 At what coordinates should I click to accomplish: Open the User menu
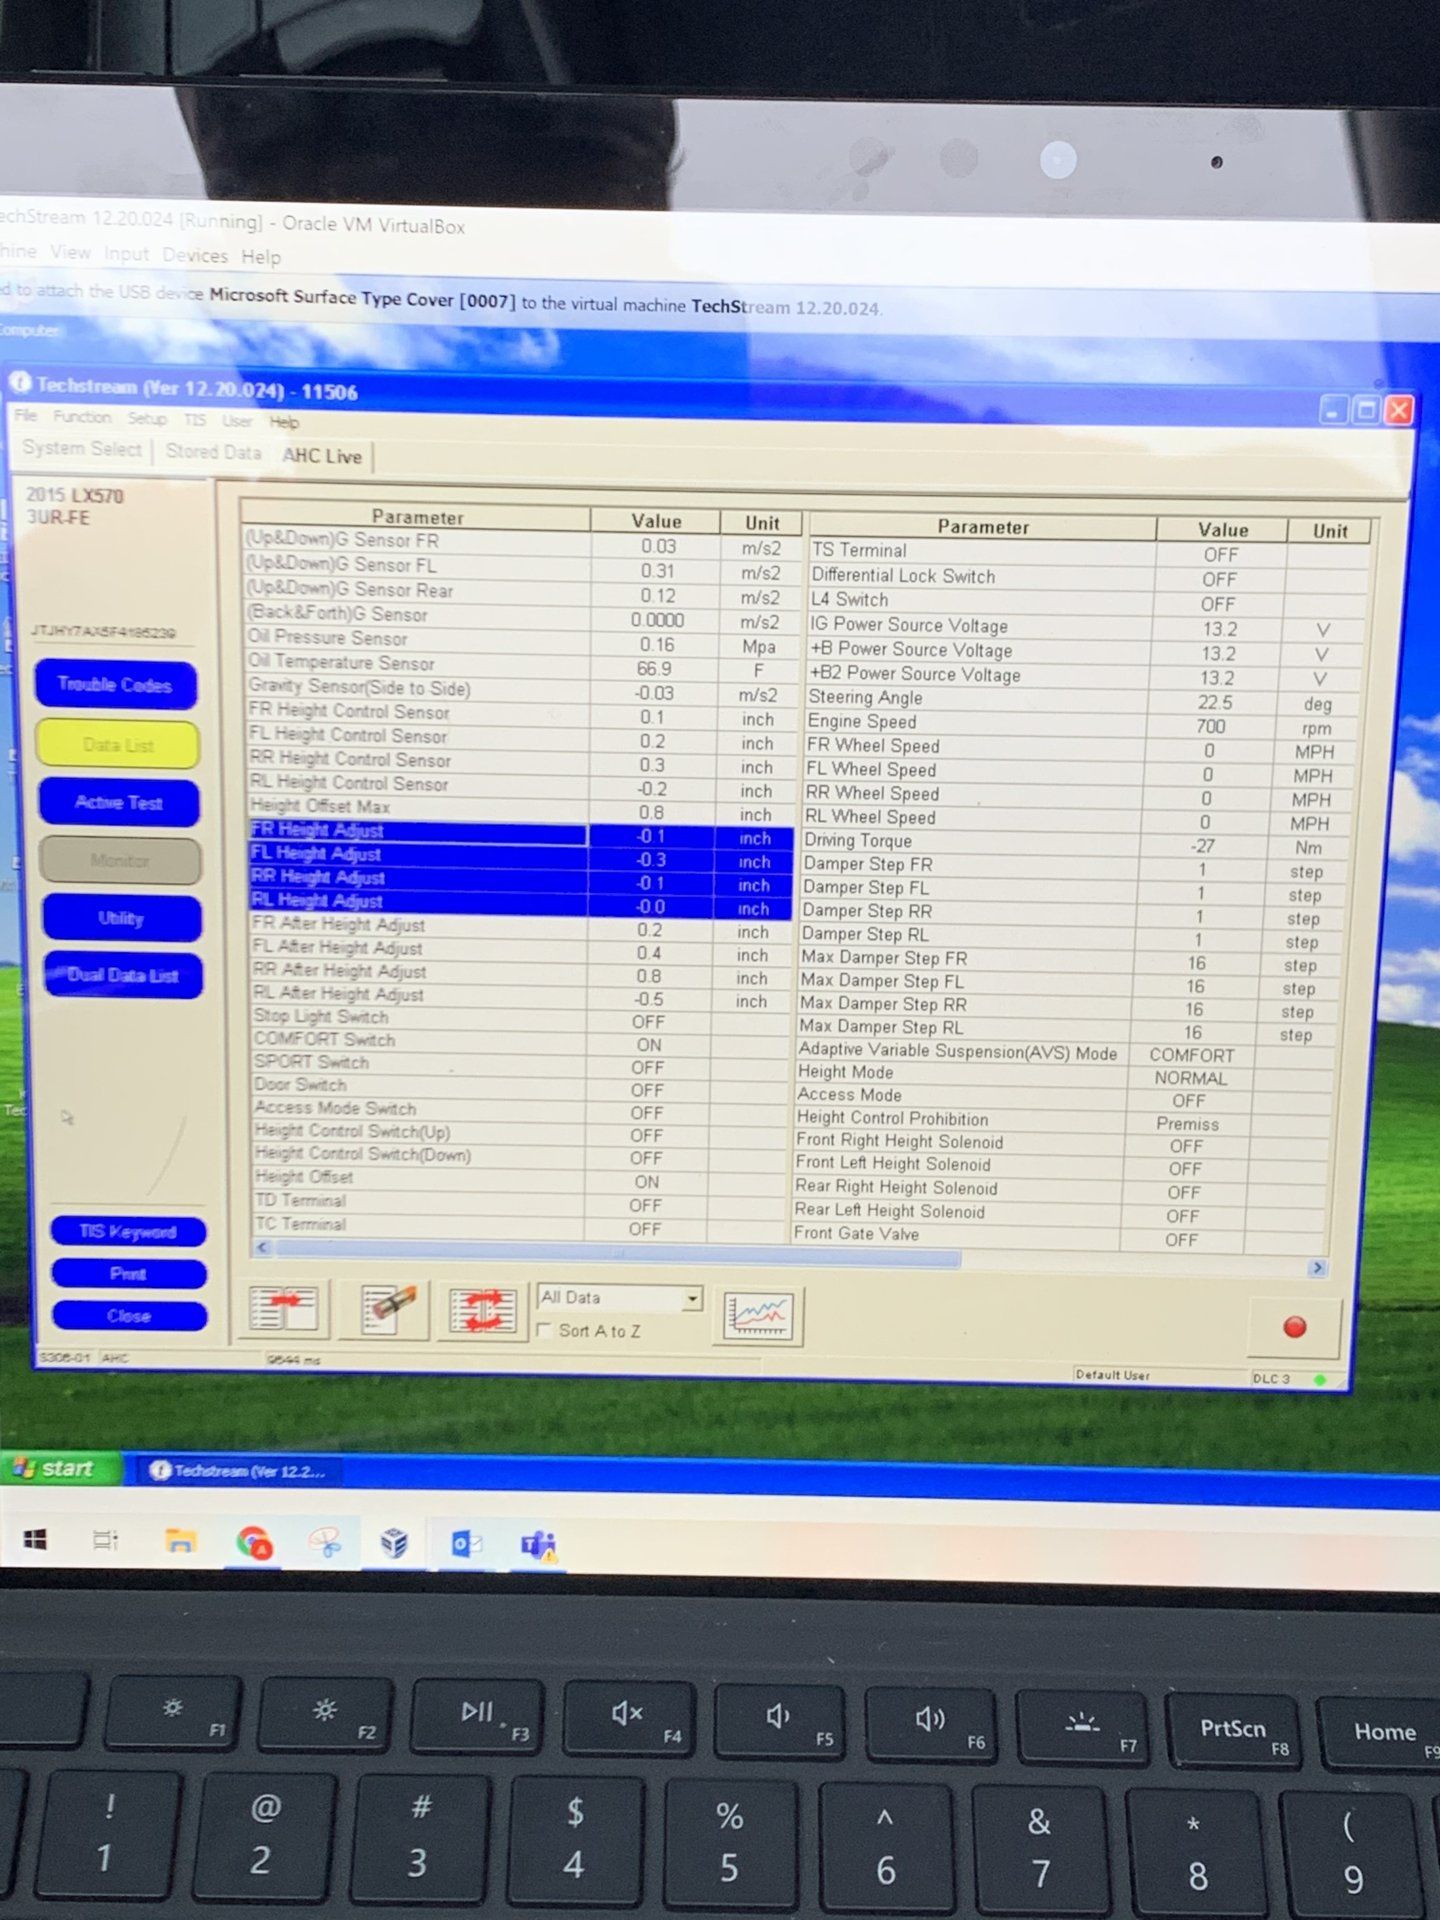click(237, 420)
